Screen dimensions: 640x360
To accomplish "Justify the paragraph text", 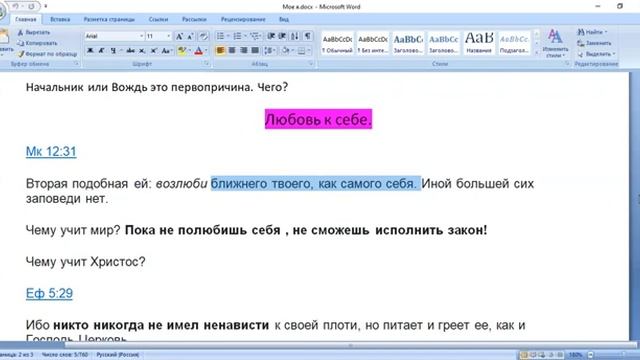I will [255, 51].
